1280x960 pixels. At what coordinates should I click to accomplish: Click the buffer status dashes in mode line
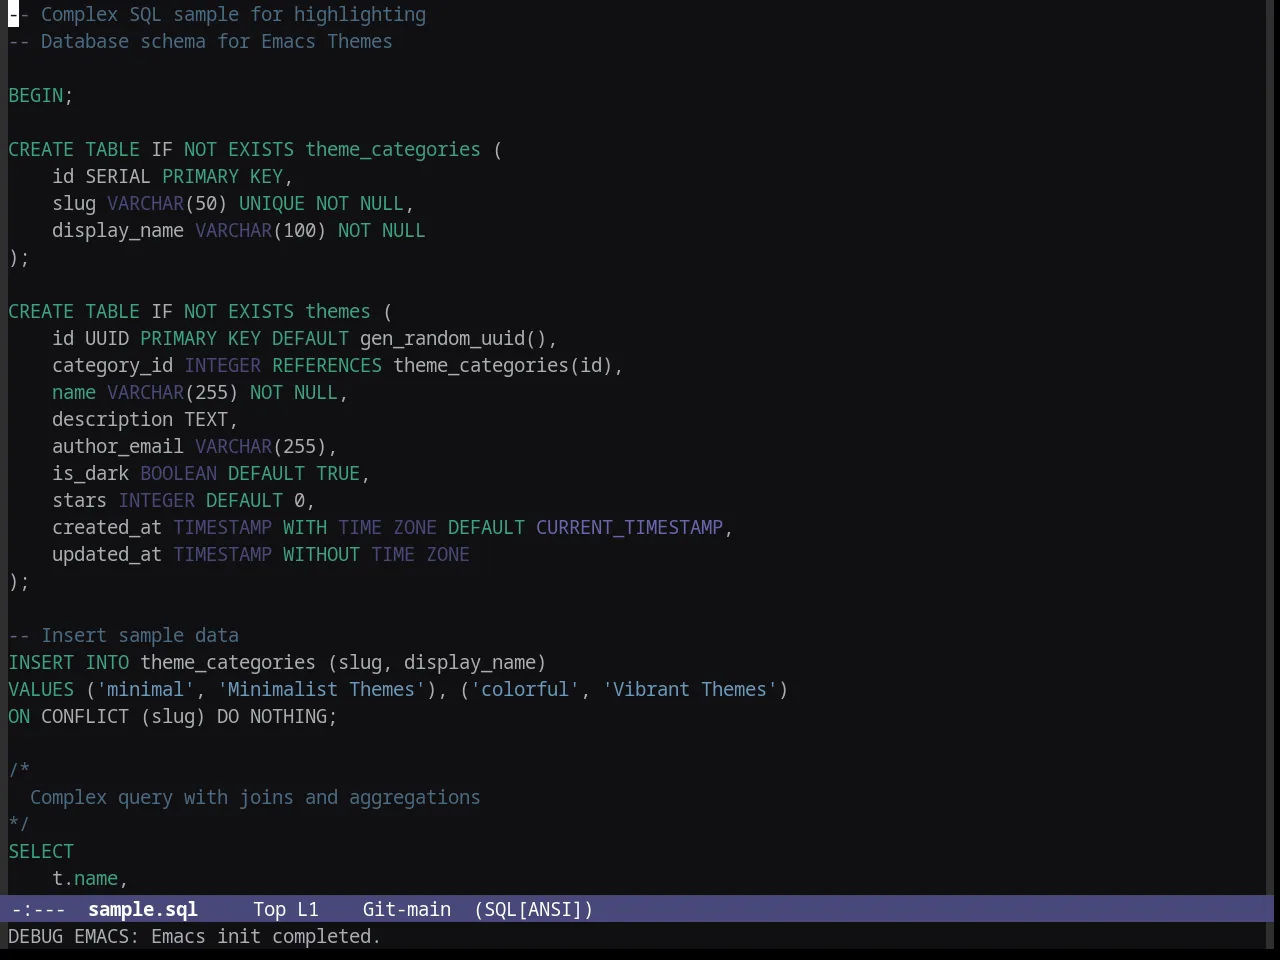tap(38, 909)
